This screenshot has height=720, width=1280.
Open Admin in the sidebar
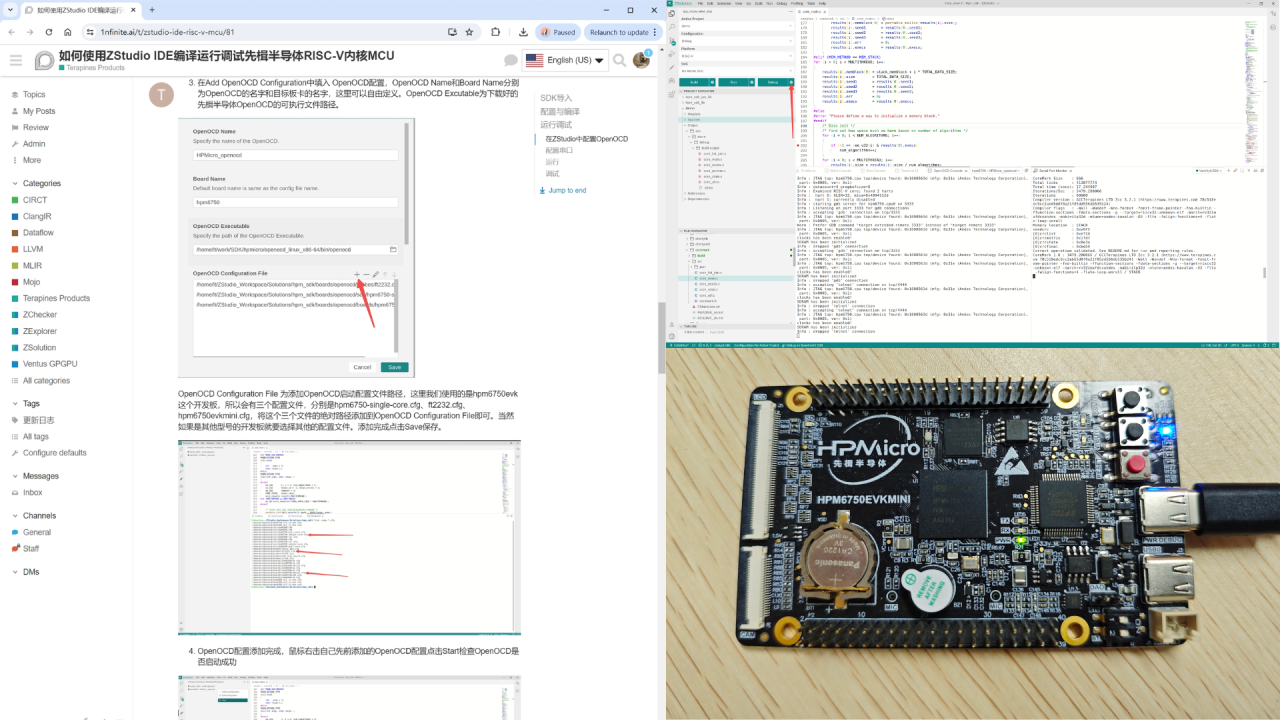pos(34,144)
